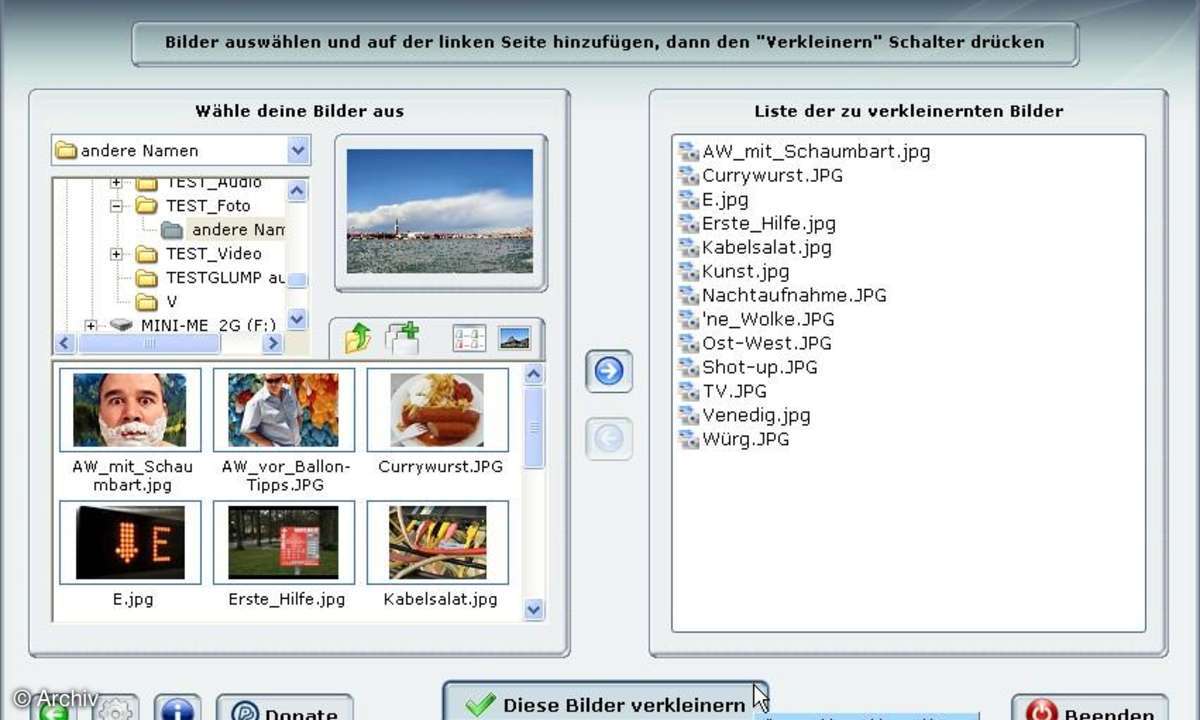Viewport: 1200px width, 720px height.
Task: Add all images with the plus icon
Action: click(402, 339)
